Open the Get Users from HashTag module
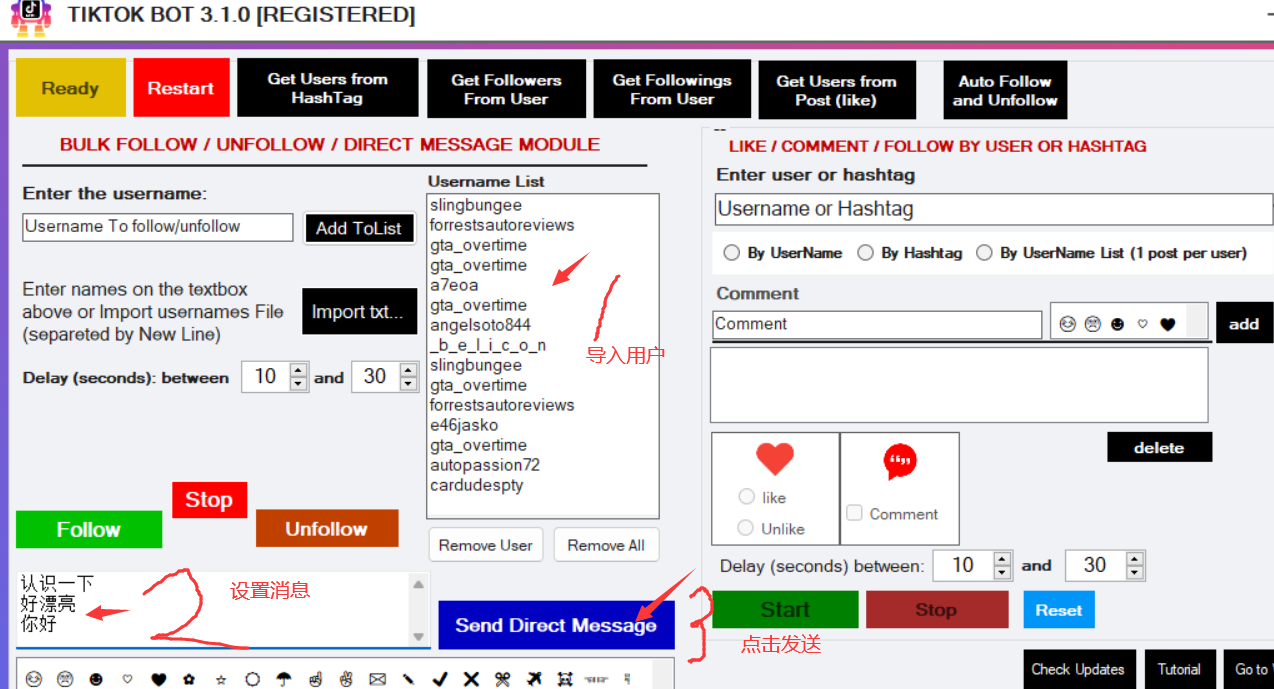Viewport: 1274px width, 689px height. [327, 88]
